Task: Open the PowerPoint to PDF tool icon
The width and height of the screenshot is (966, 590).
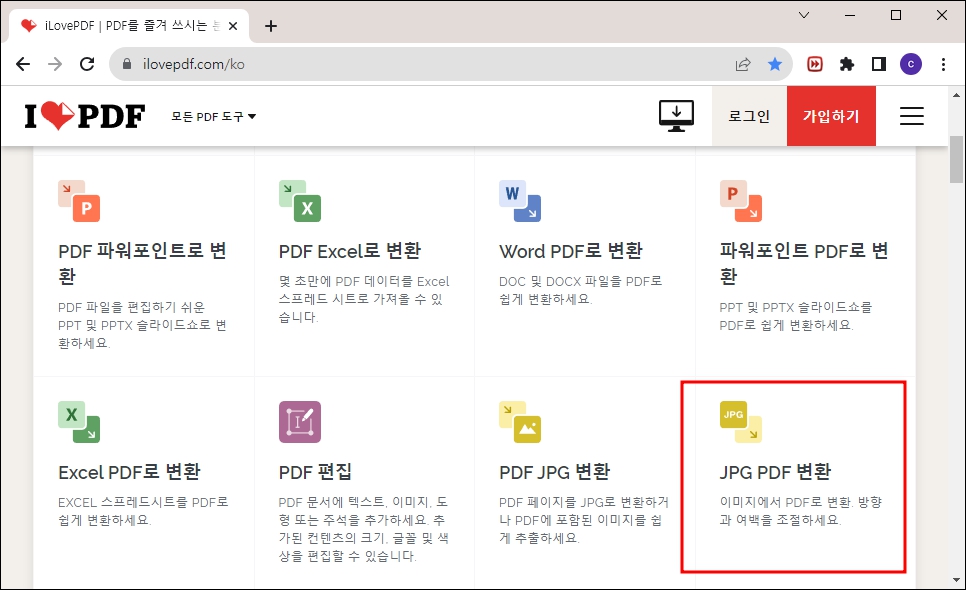Action: pos(741,201)
